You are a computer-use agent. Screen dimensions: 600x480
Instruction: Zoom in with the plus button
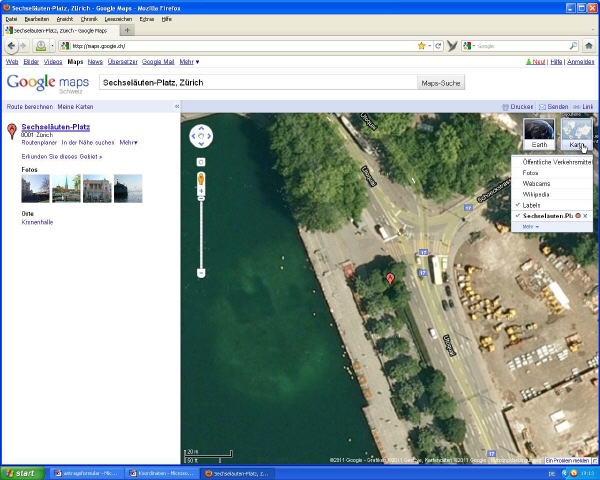[x=201, y=191]
